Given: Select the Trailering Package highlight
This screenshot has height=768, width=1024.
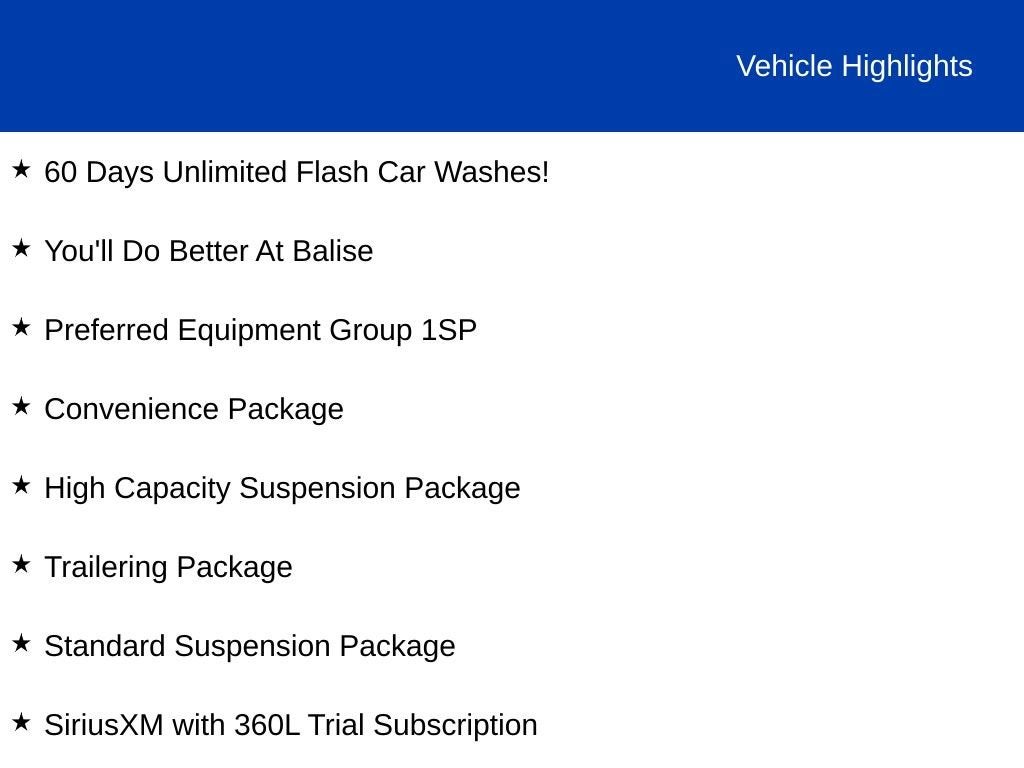Looking at the screenshot, I should [168, 567].
